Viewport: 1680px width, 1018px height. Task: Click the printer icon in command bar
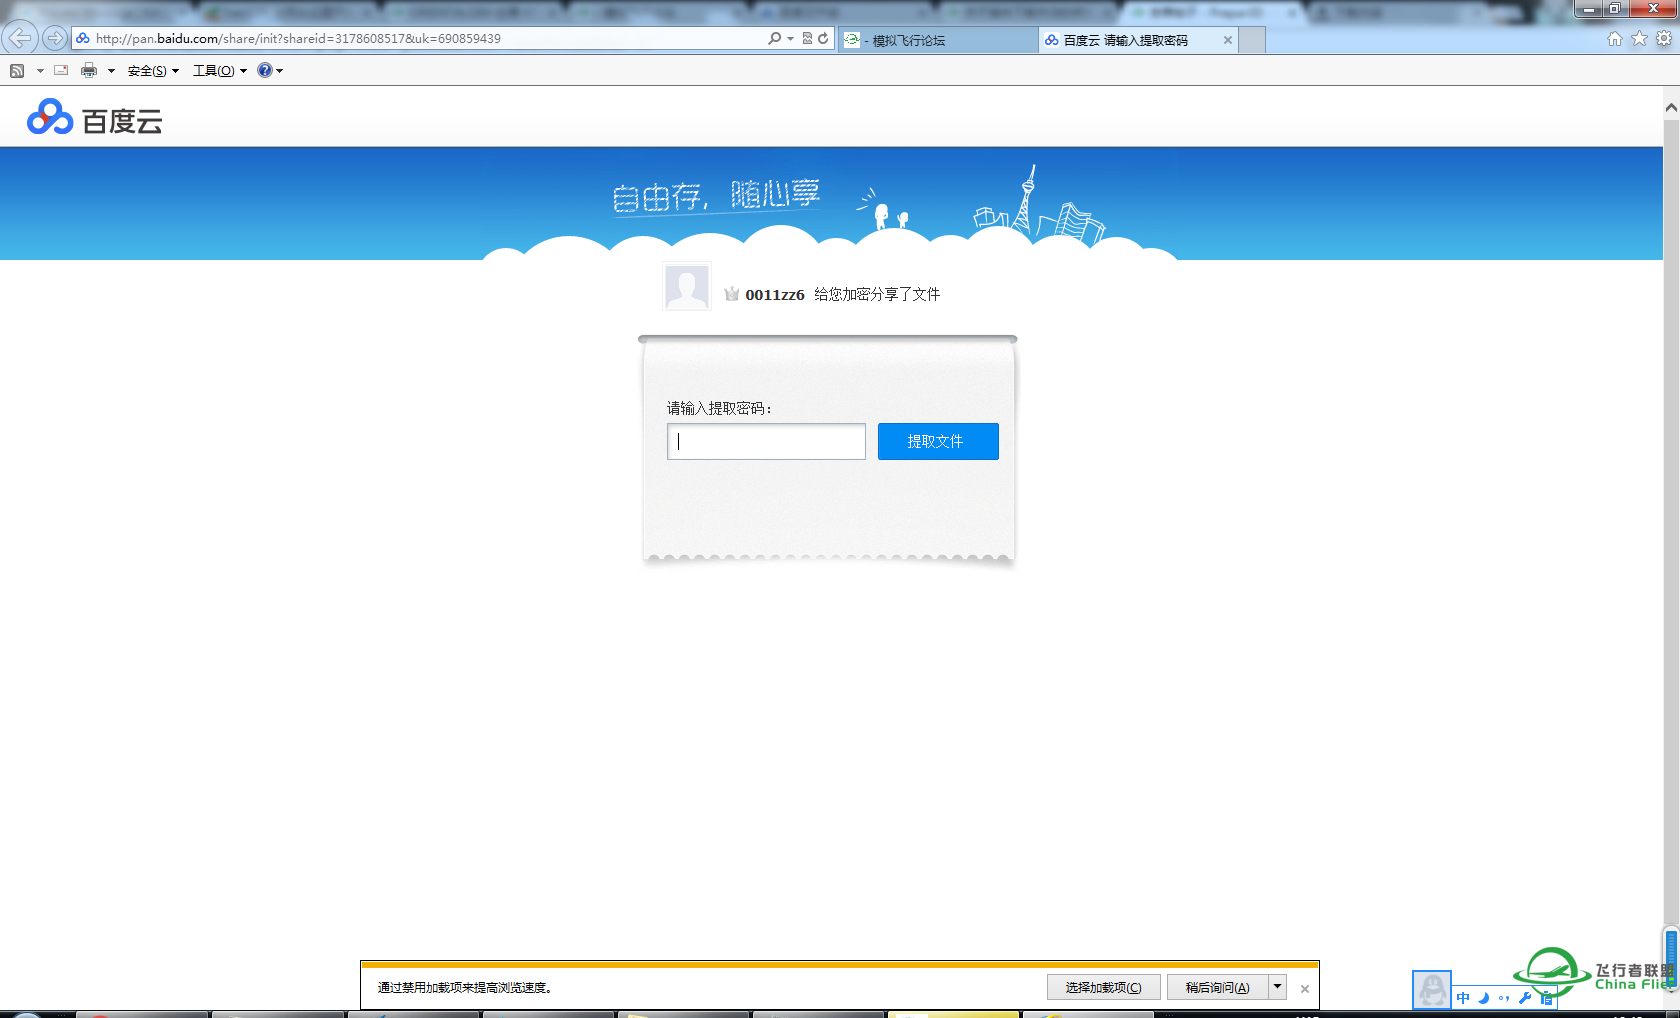point(89,70)
